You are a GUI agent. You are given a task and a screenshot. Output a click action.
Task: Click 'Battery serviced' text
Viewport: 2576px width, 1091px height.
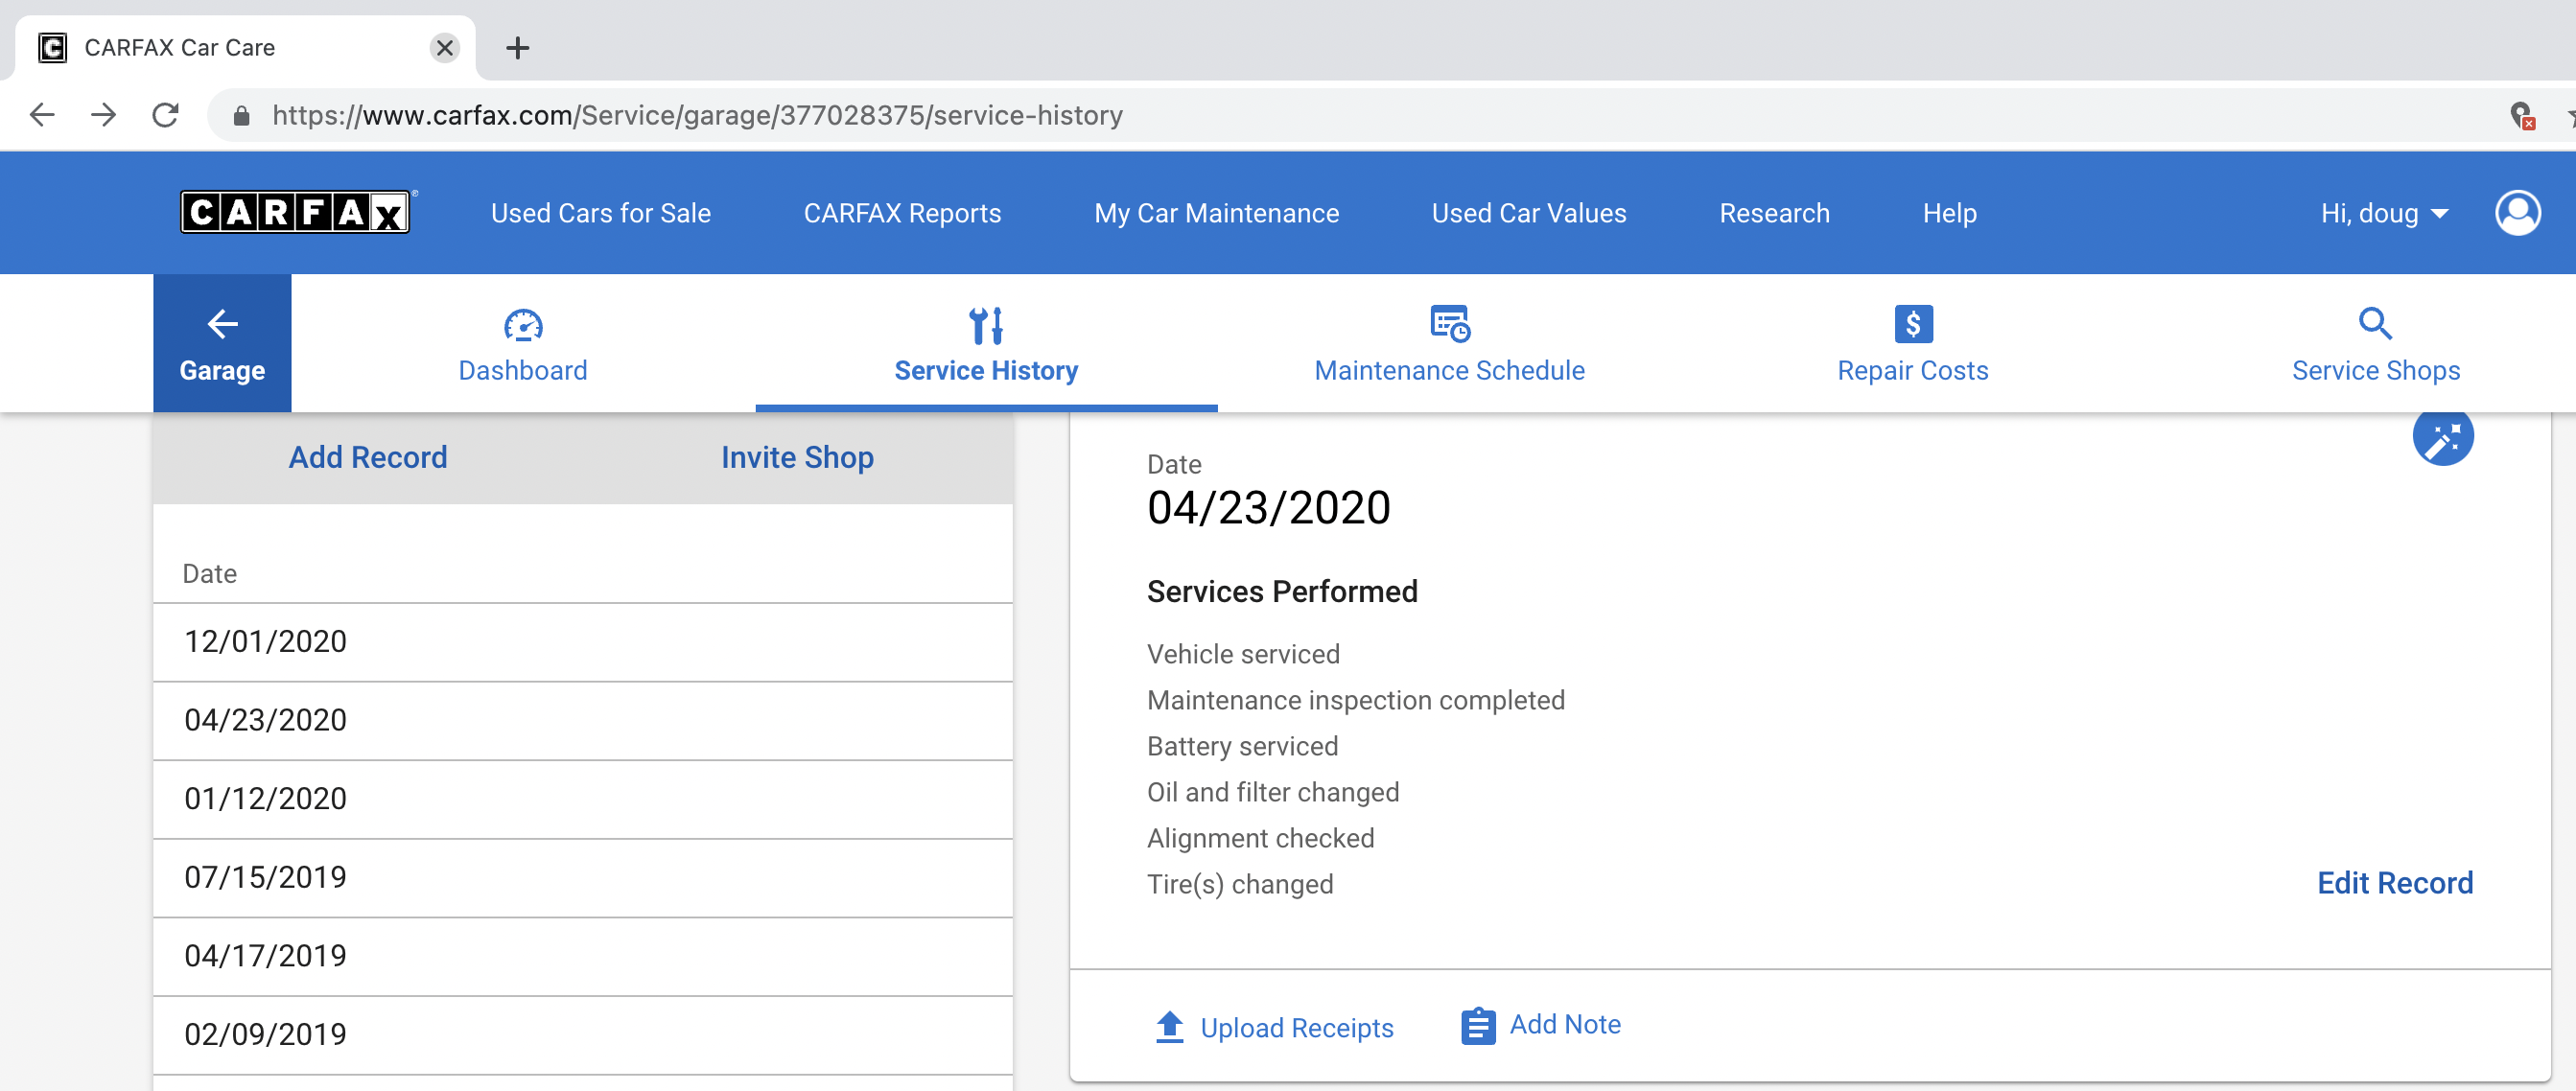pos(1242,745)
